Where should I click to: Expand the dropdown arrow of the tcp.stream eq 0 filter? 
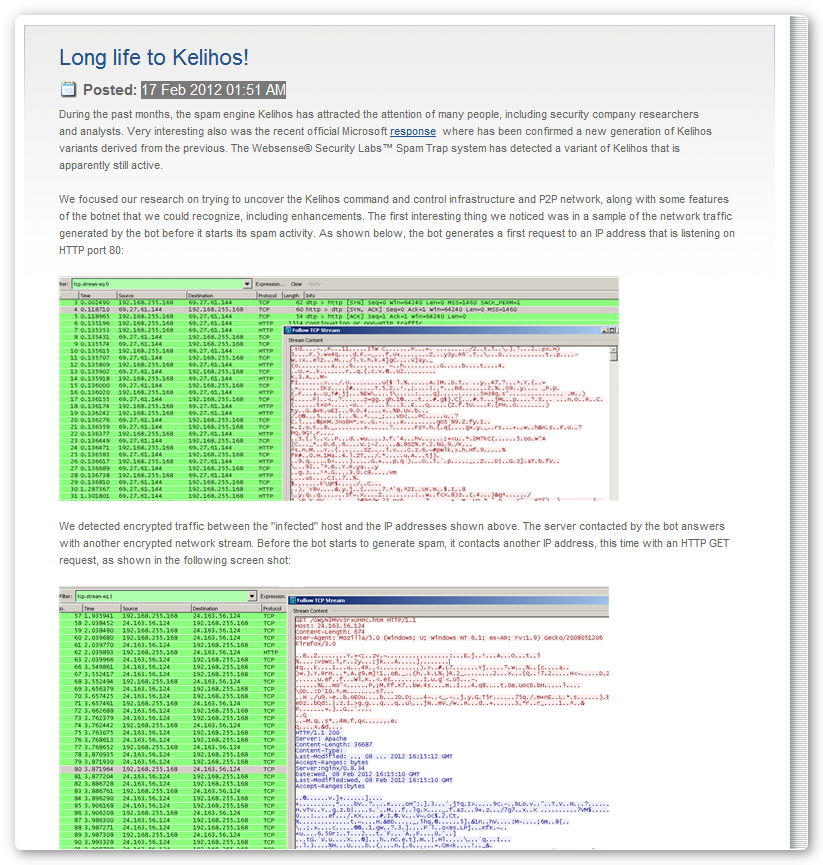(248, 284)
